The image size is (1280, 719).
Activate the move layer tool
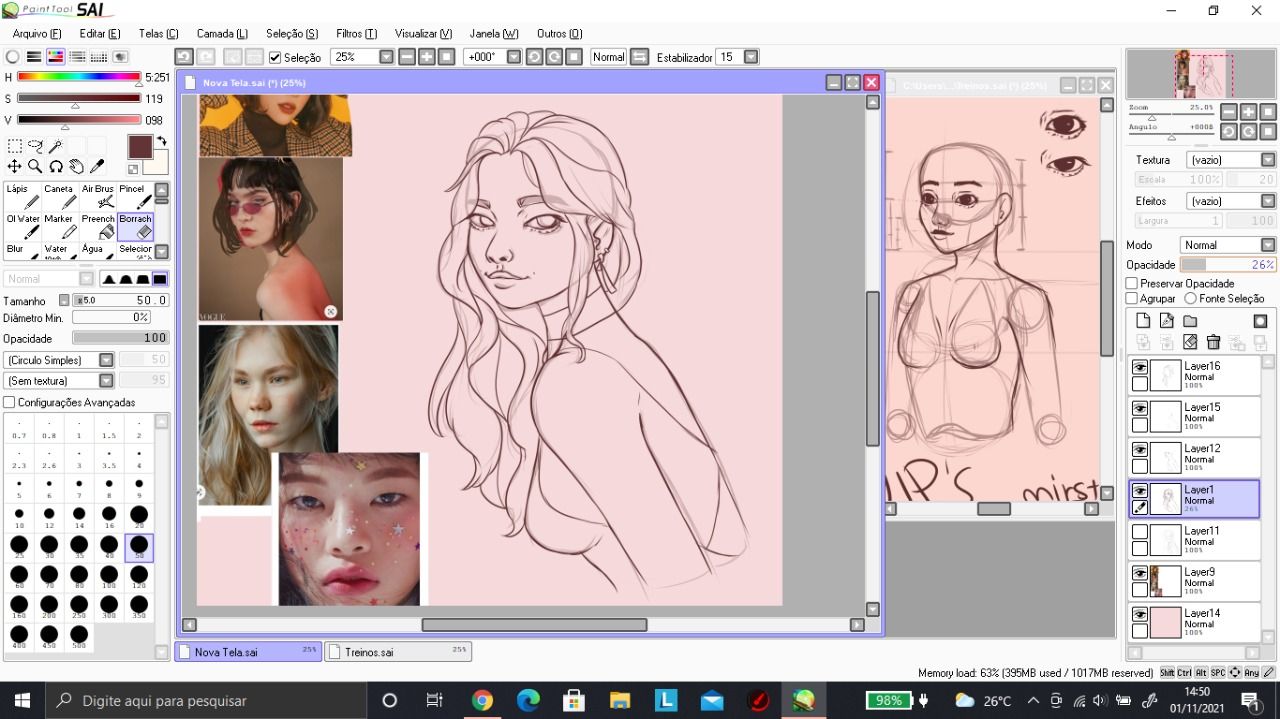coord(14,166)
